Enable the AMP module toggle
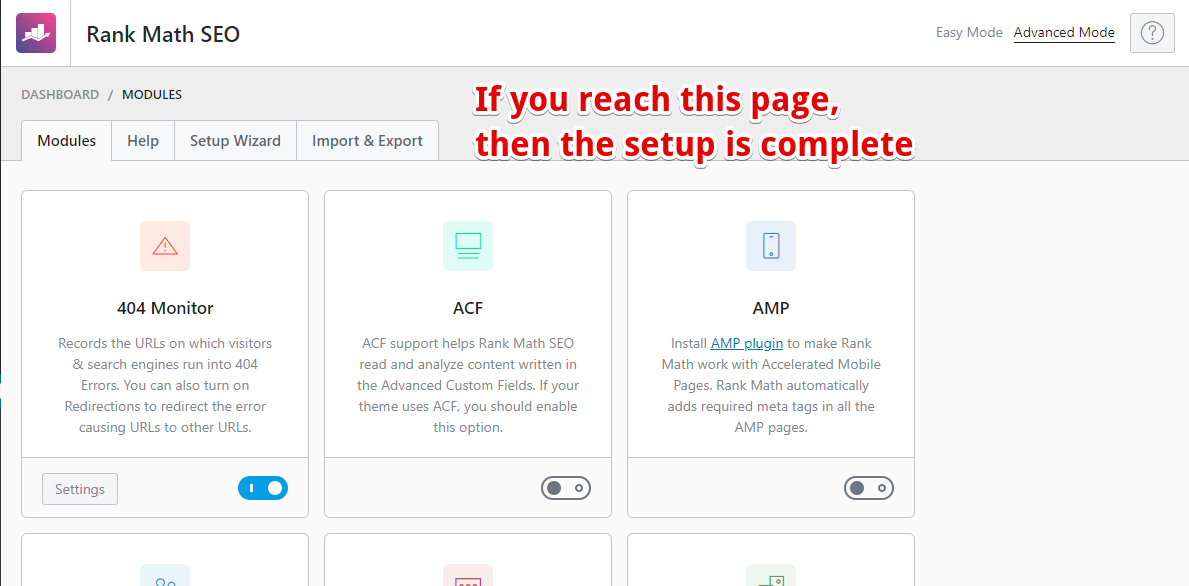Screen dimensions: 1189x586 [869, 488]
